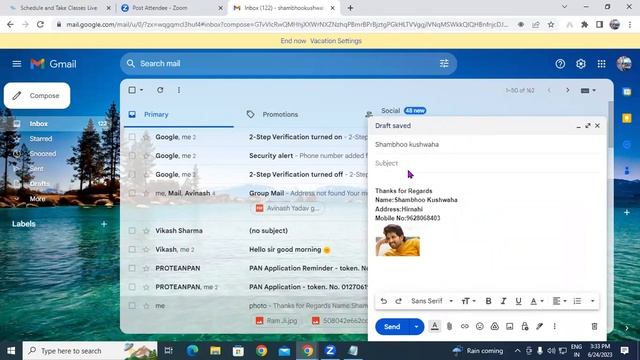
Task: Discard draft with trash icon
Action: click(594, 326)
